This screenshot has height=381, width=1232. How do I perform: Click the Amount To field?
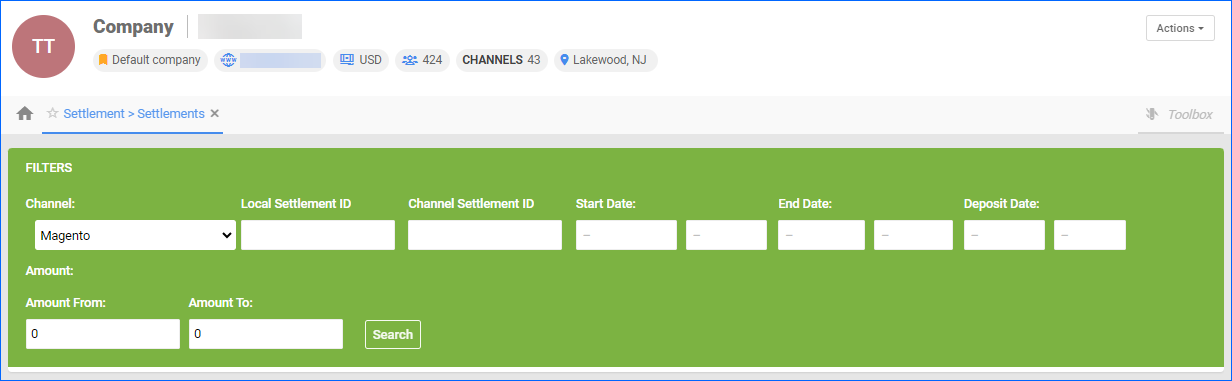point(266,334)
